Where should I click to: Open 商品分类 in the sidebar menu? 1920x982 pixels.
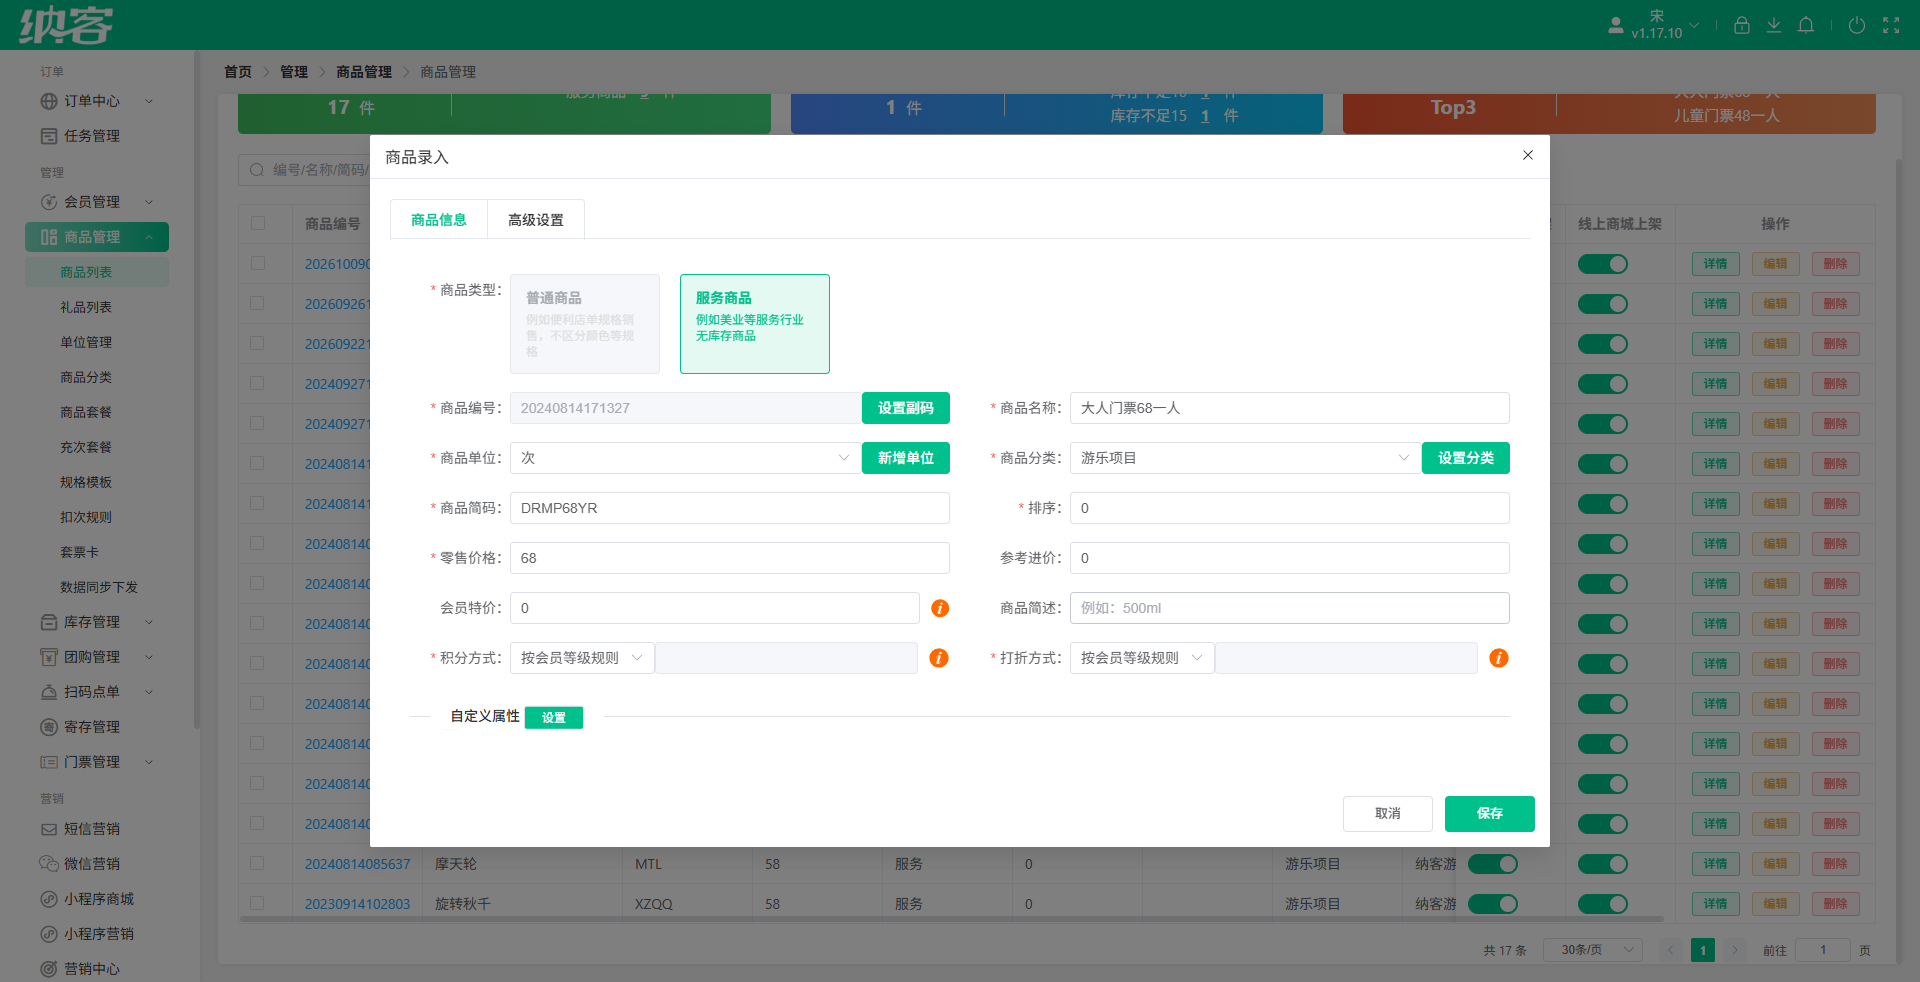[86, 377]
